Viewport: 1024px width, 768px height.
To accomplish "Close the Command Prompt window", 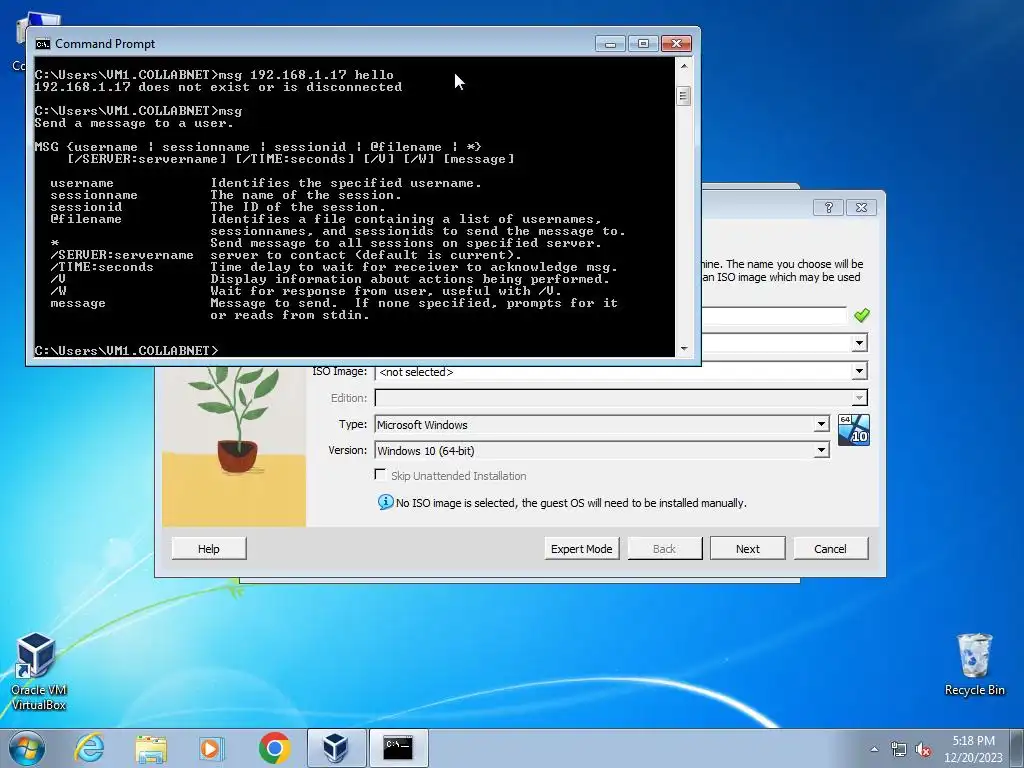I will [x=677, y=44].
